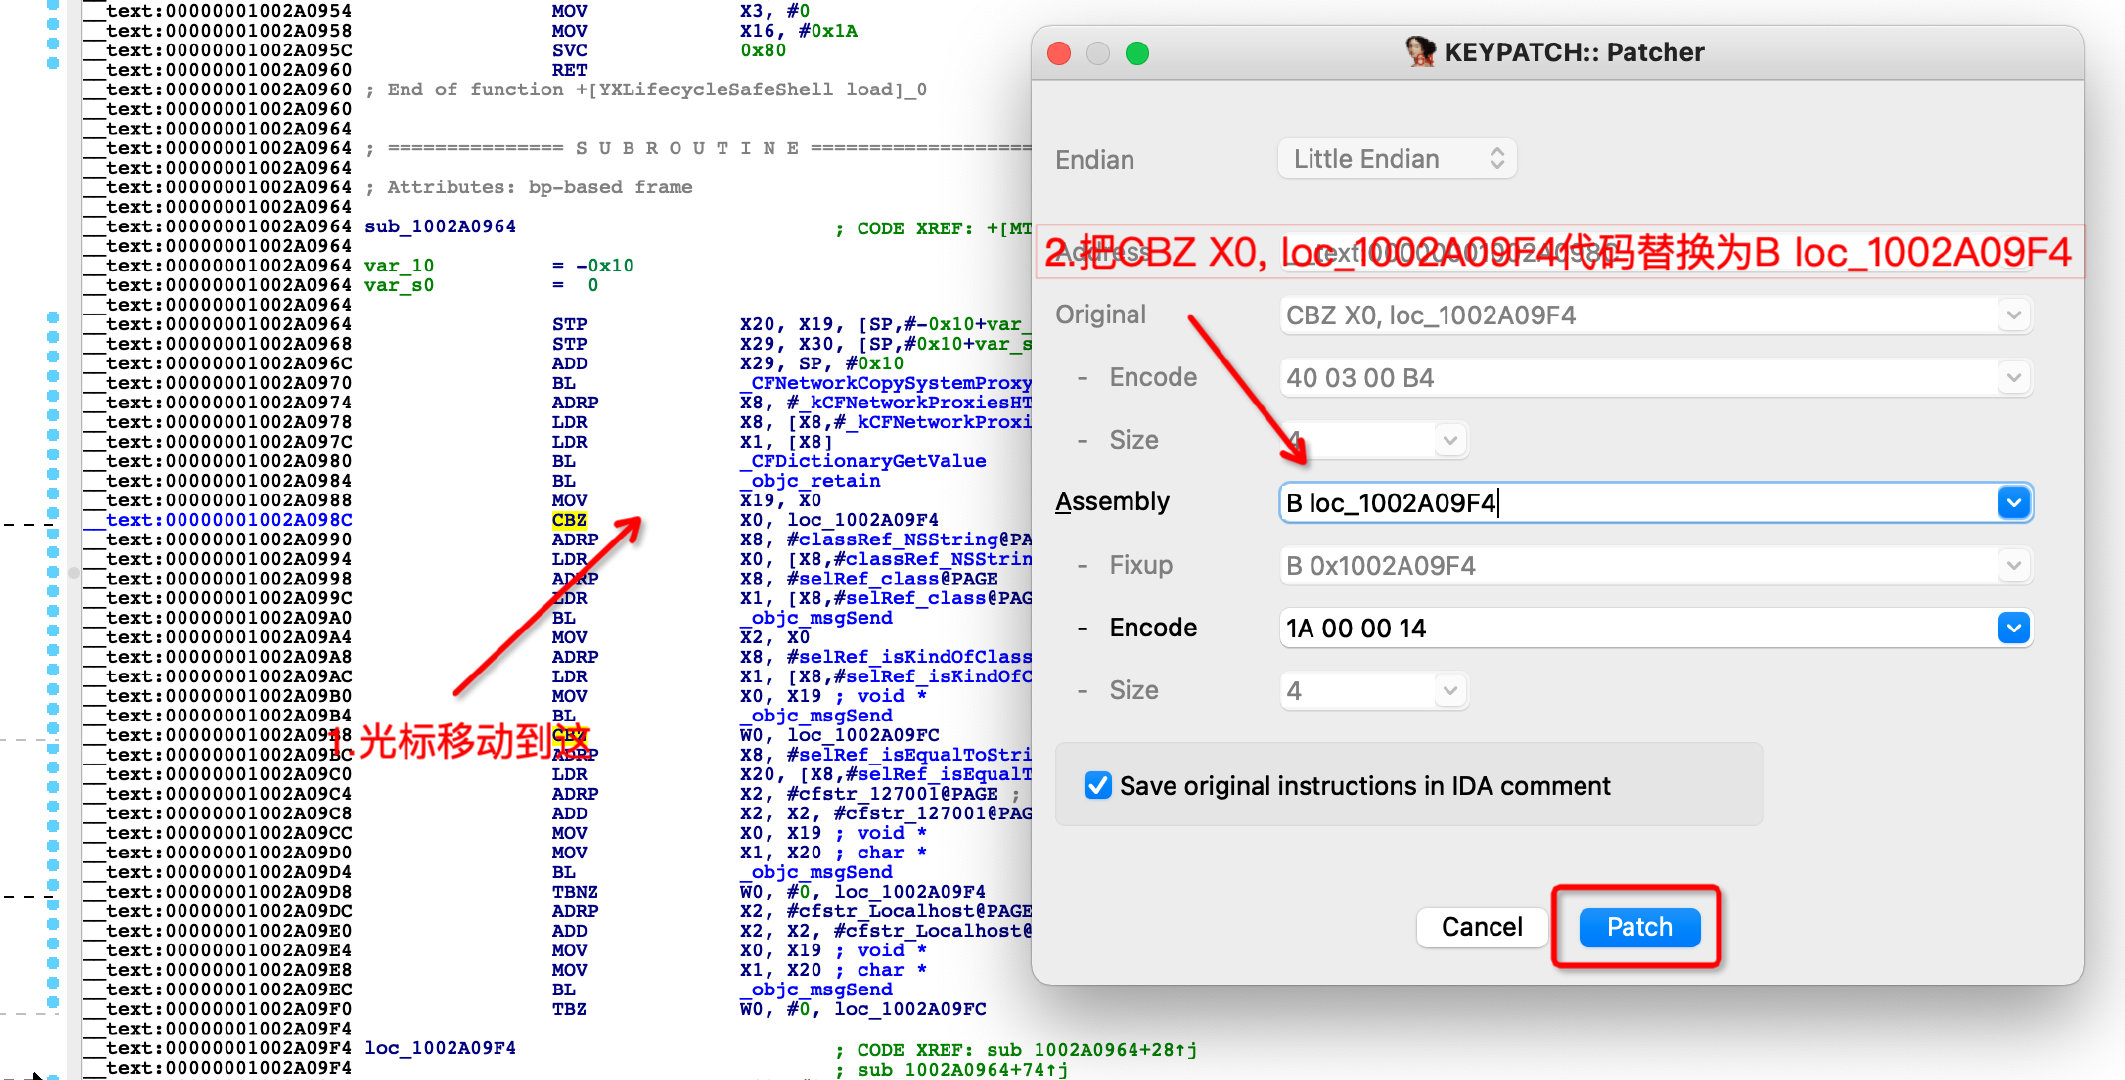
Task: Click the Attributes: bp-based frame comment
Action: (540, 187)
